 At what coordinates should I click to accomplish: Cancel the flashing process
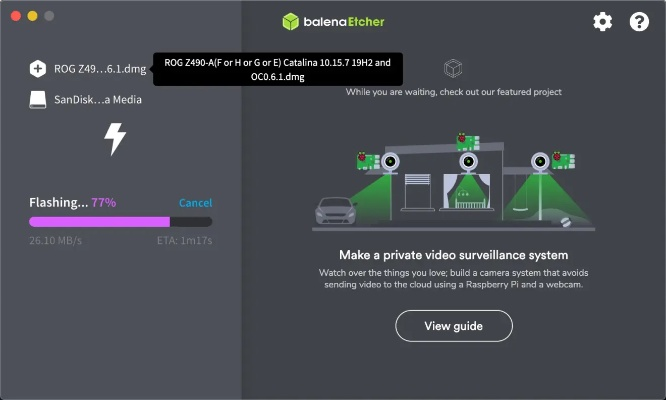click(x=195, y=203)
